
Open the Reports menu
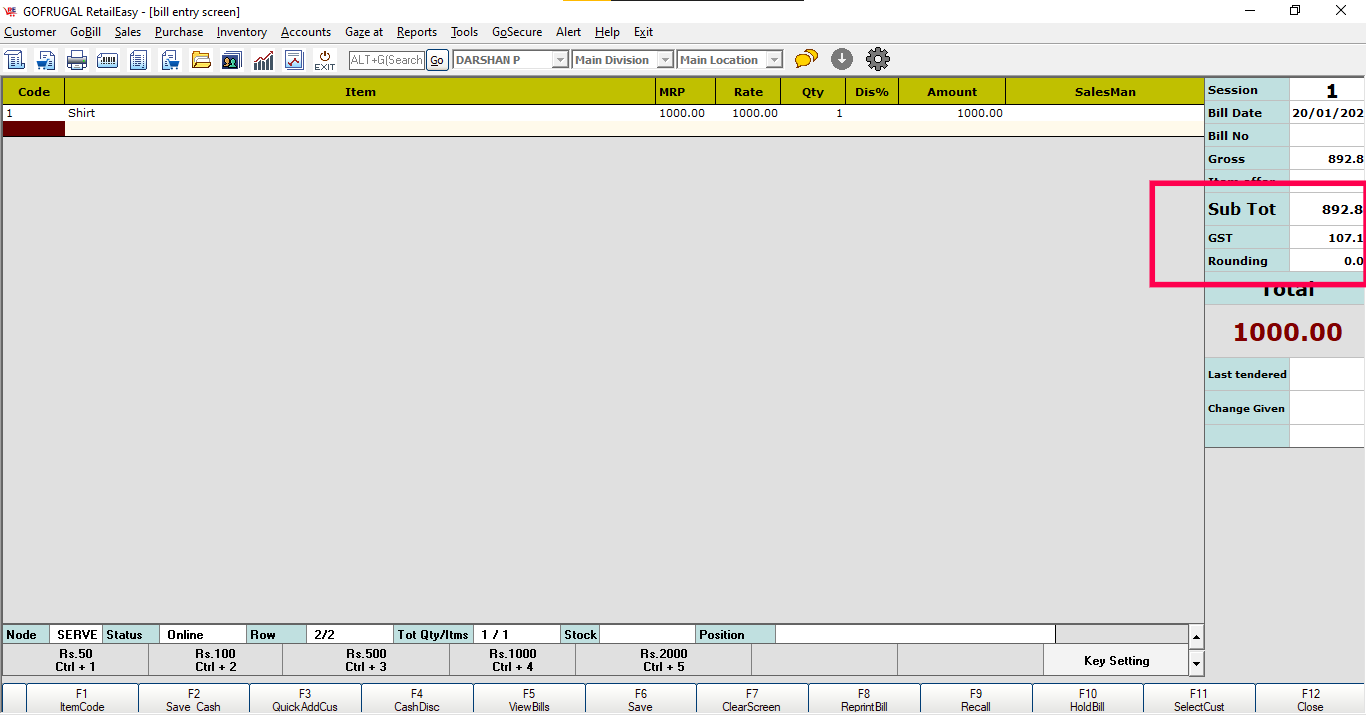[416, 32]
